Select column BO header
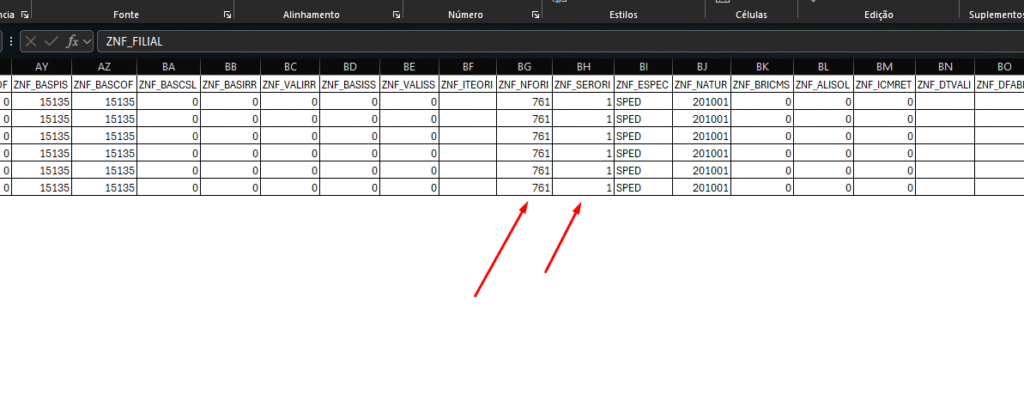 999,67
